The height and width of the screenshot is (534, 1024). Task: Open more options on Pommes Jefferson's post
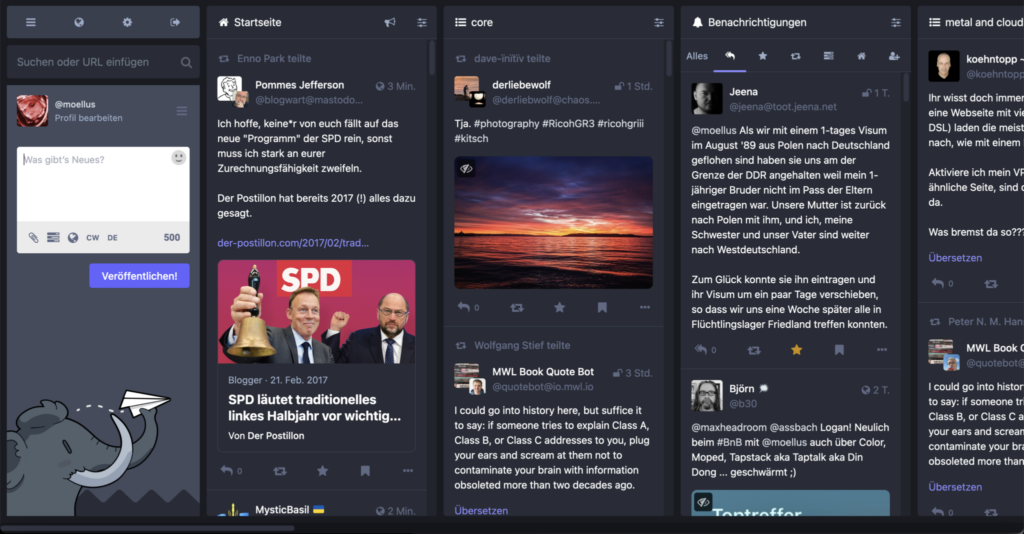click(408, 471)
